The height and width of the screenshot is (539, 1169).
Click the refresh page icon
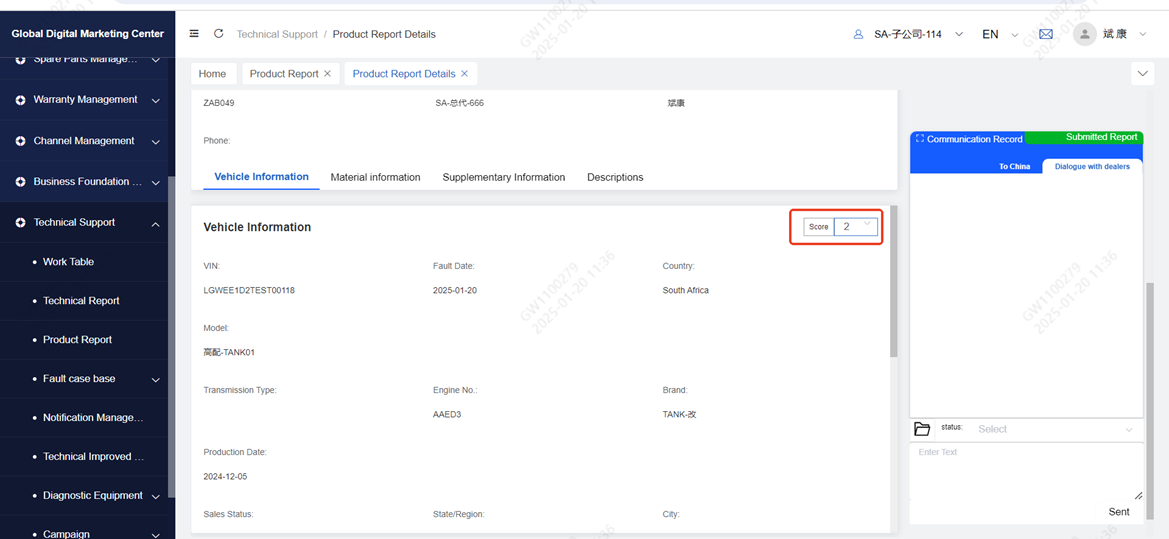tap(219, 34)
